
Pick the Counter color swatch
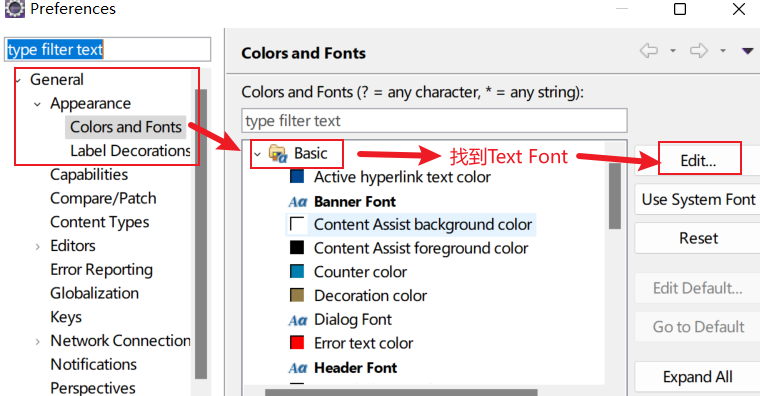pos(297,271)
